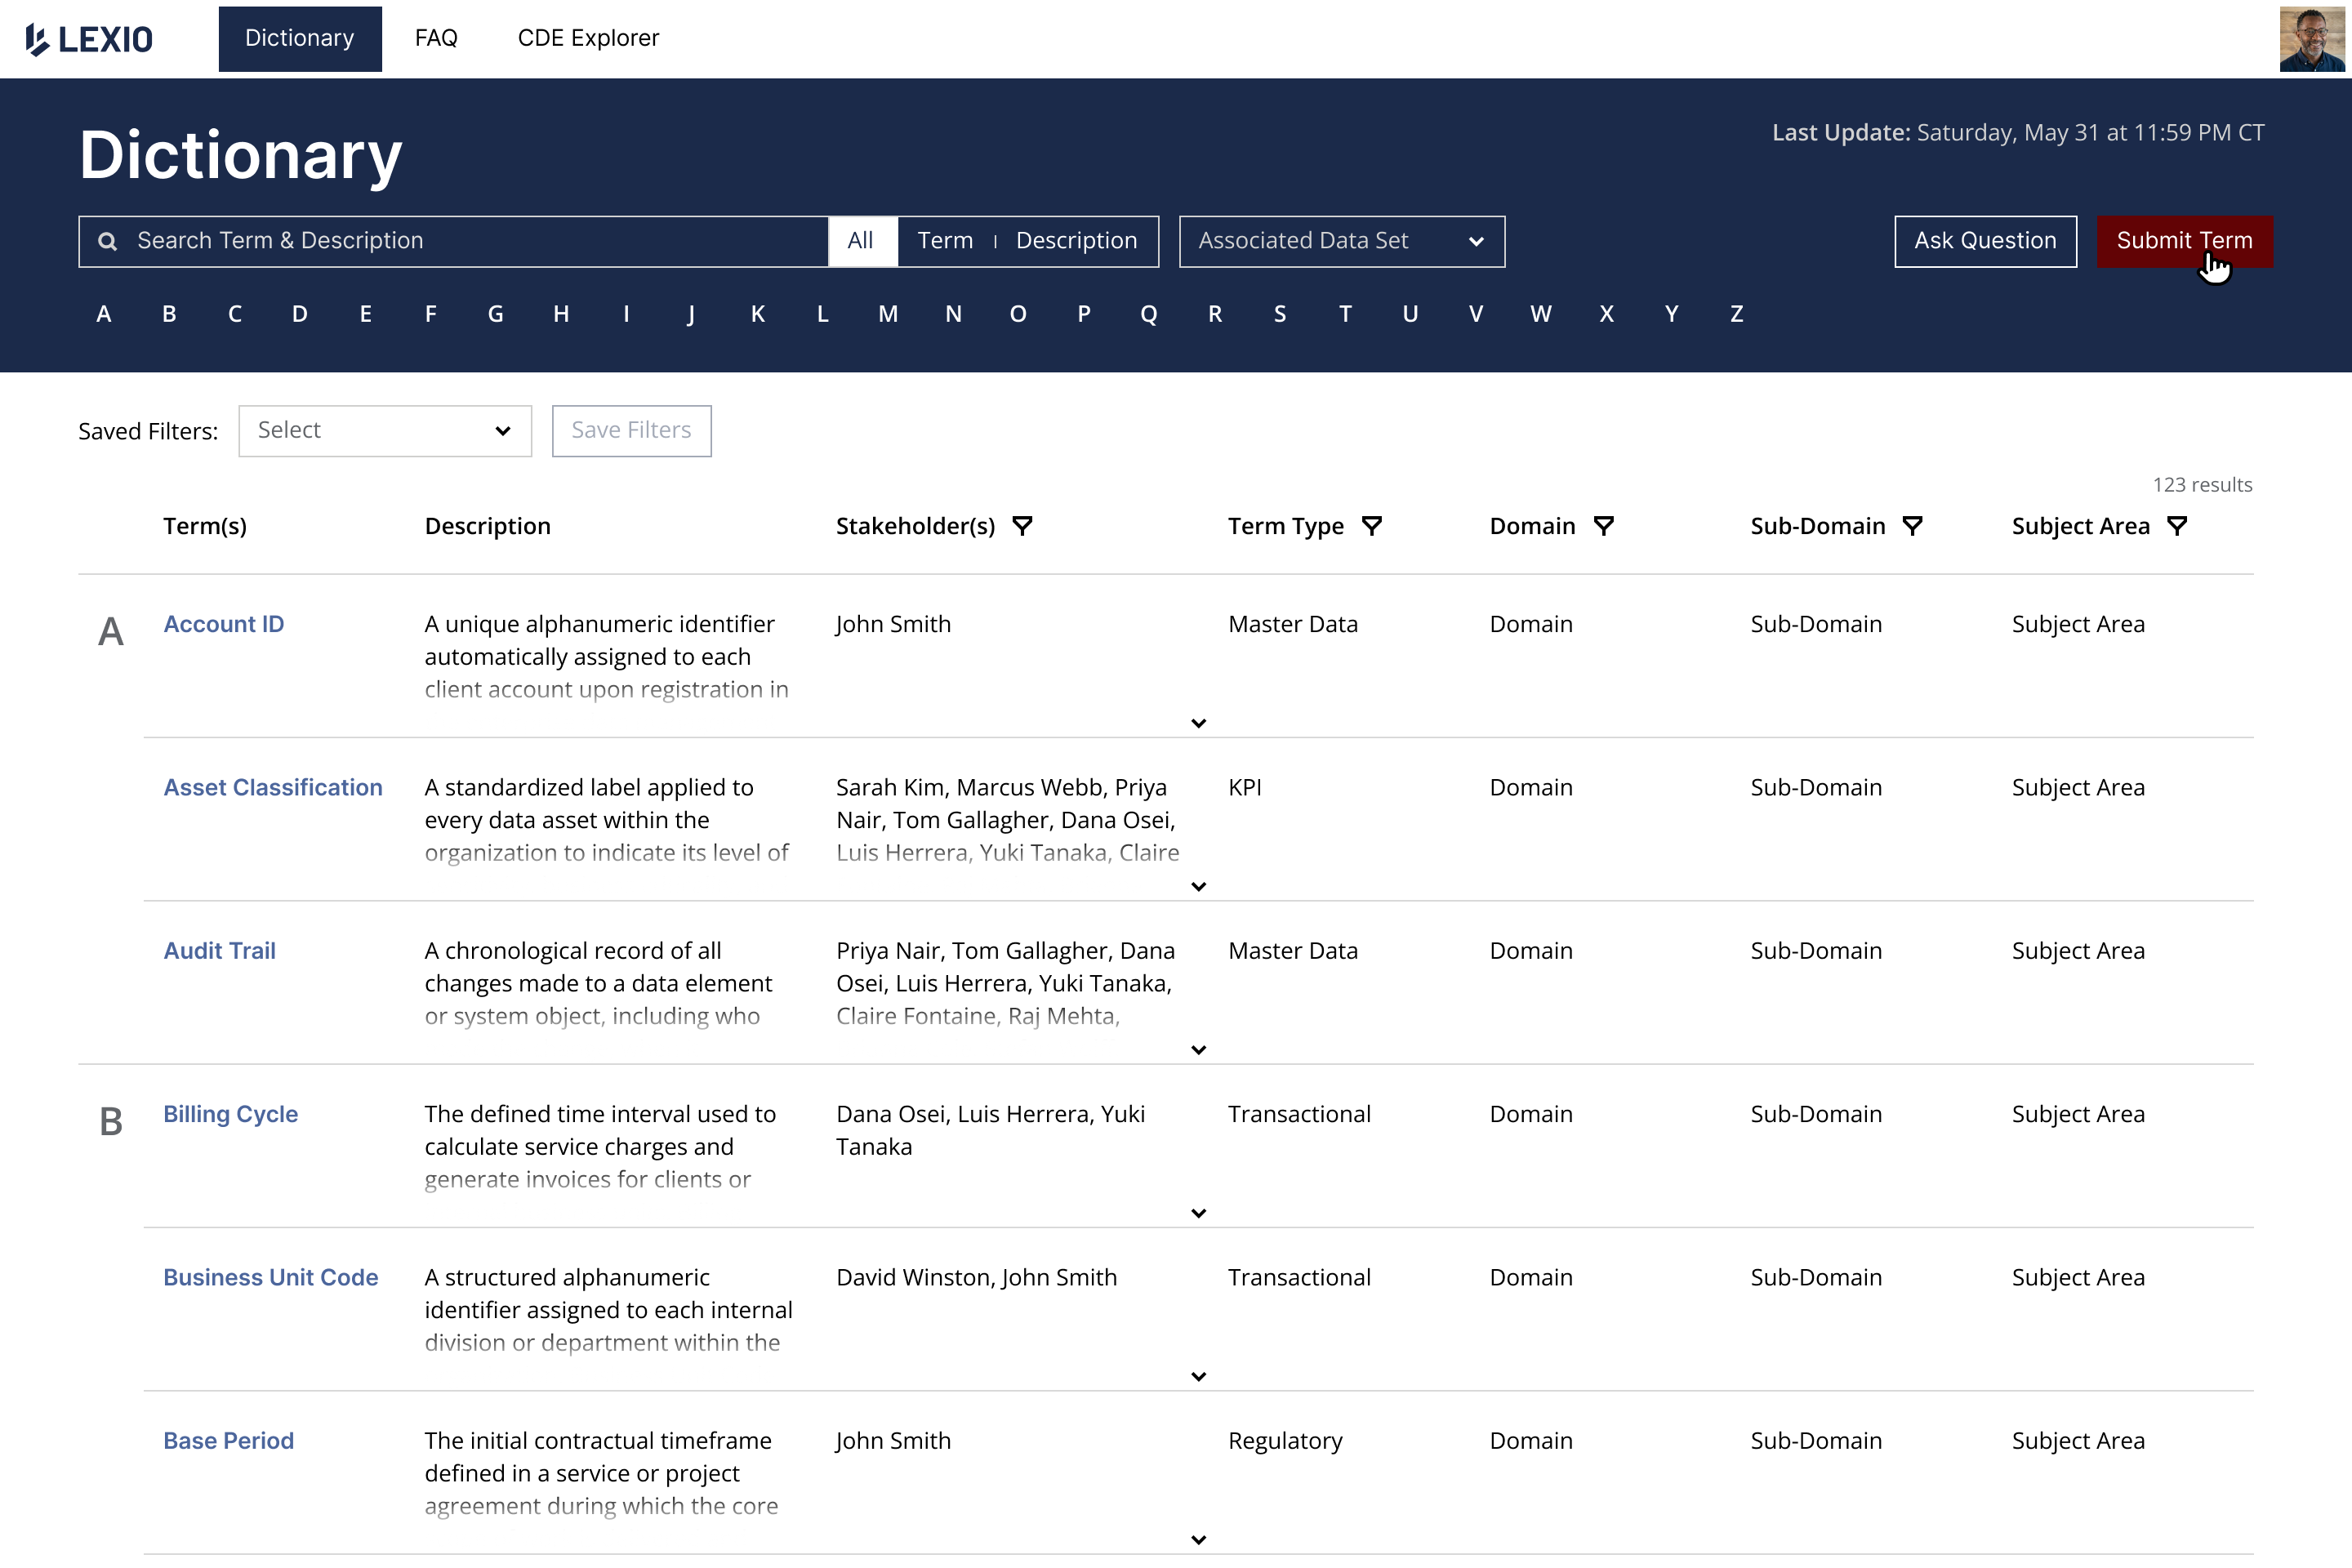This screenshot has width=2352, height=1568.
Task: Click the Last Update timestamp text
Action: [2018, 133]
